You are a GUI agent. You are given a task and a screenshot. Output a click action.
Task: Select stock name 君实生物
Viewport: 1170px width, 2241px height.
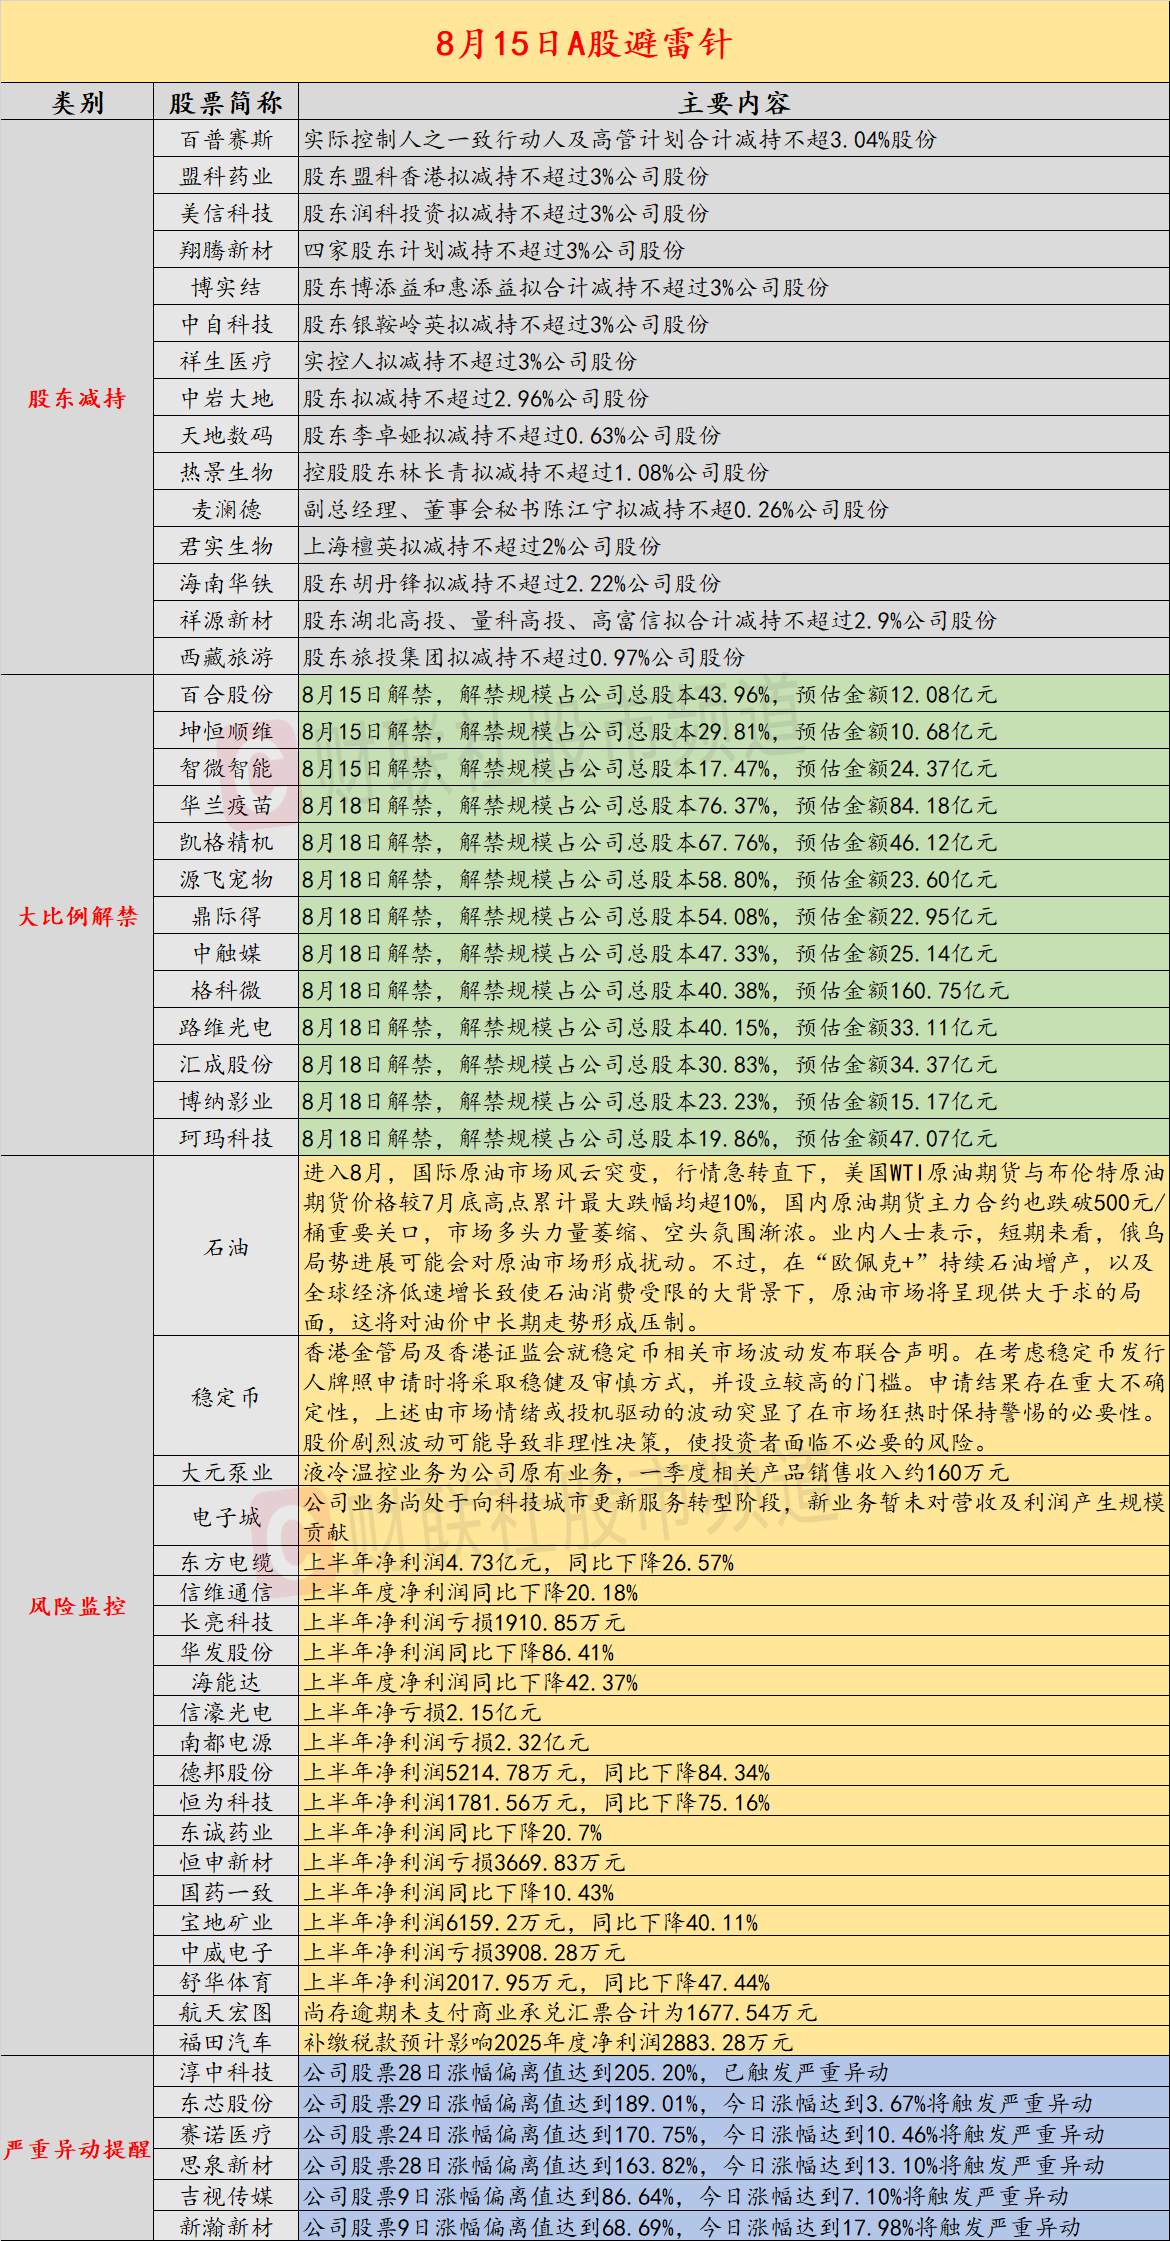226,546
